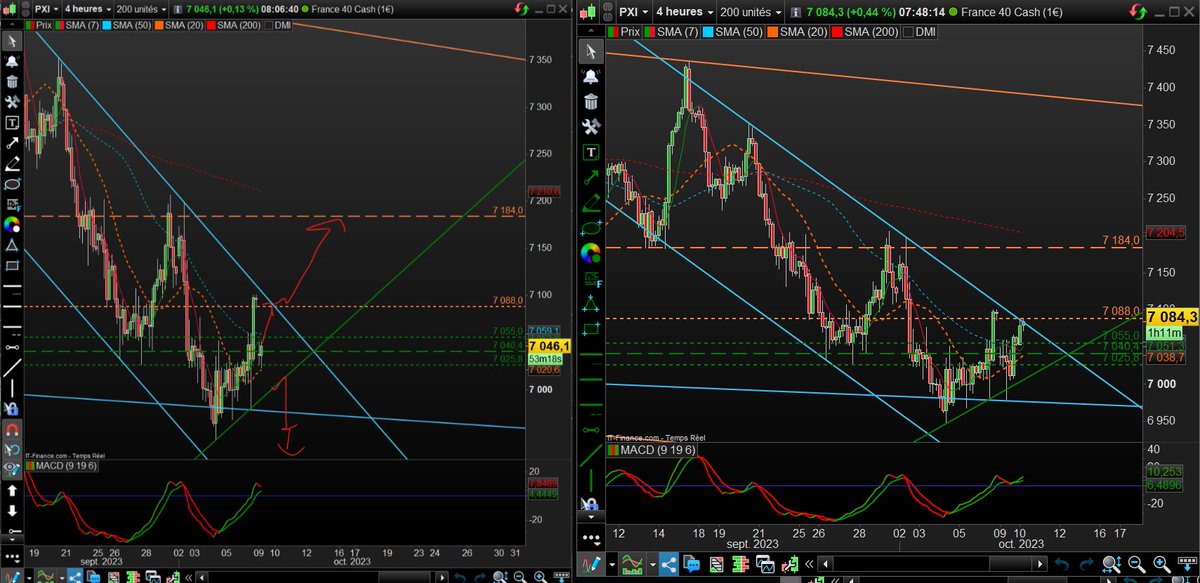Open the color wheel picker in left chart
This screenshot has height=583, width=1200.
tap(12, 225)
